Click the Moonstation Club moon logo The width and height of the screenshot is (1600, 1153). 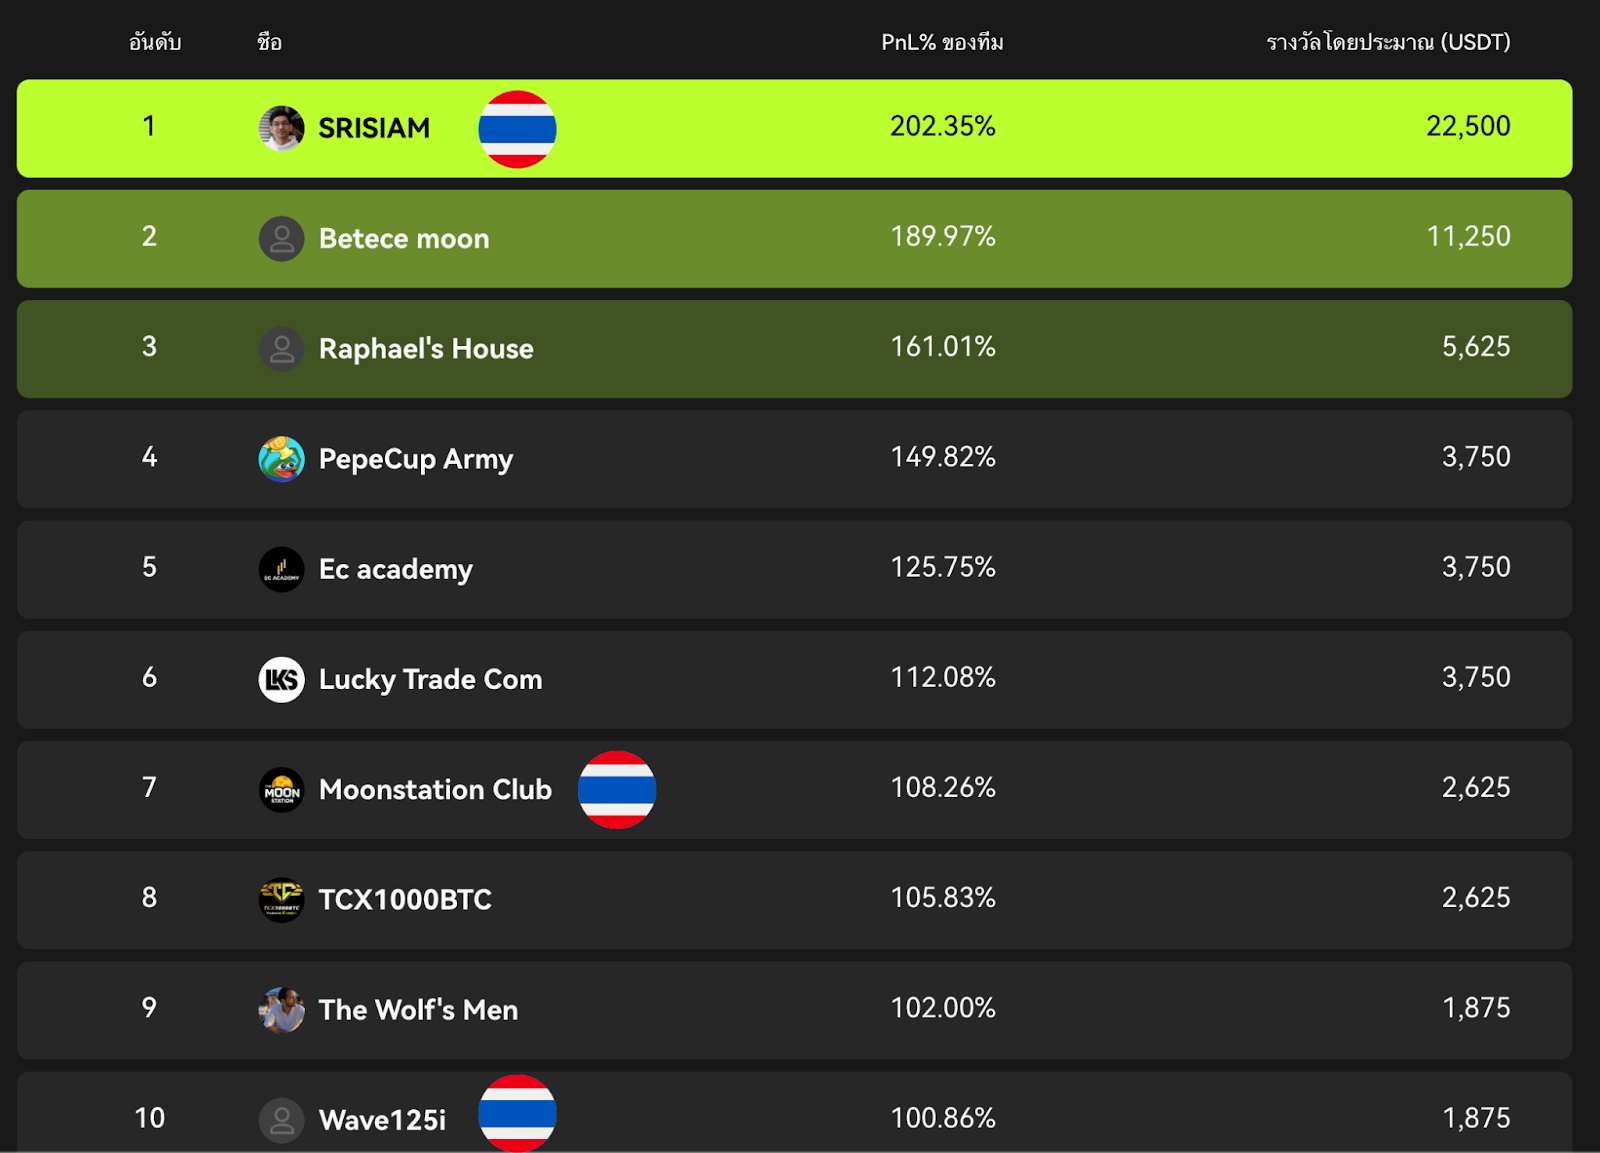(282, 790)
